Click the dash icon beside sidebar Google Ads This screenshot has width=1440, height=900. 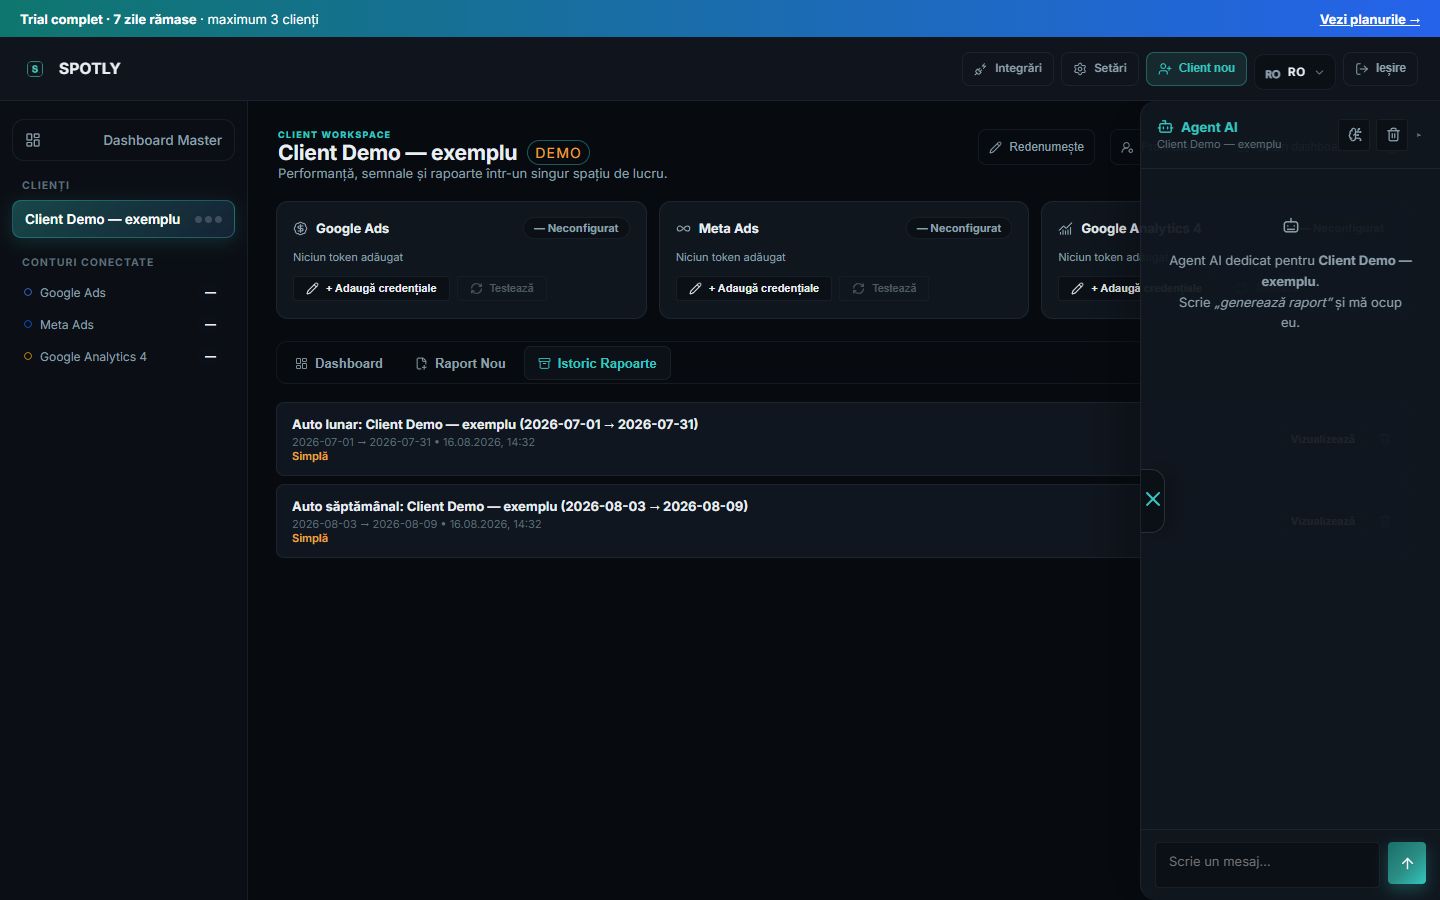210,293
